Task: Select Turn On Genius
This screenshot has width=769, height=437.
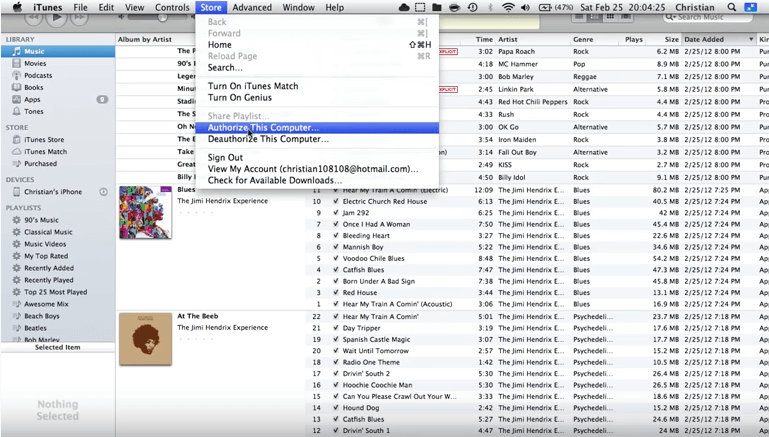Action: point(317,98)
